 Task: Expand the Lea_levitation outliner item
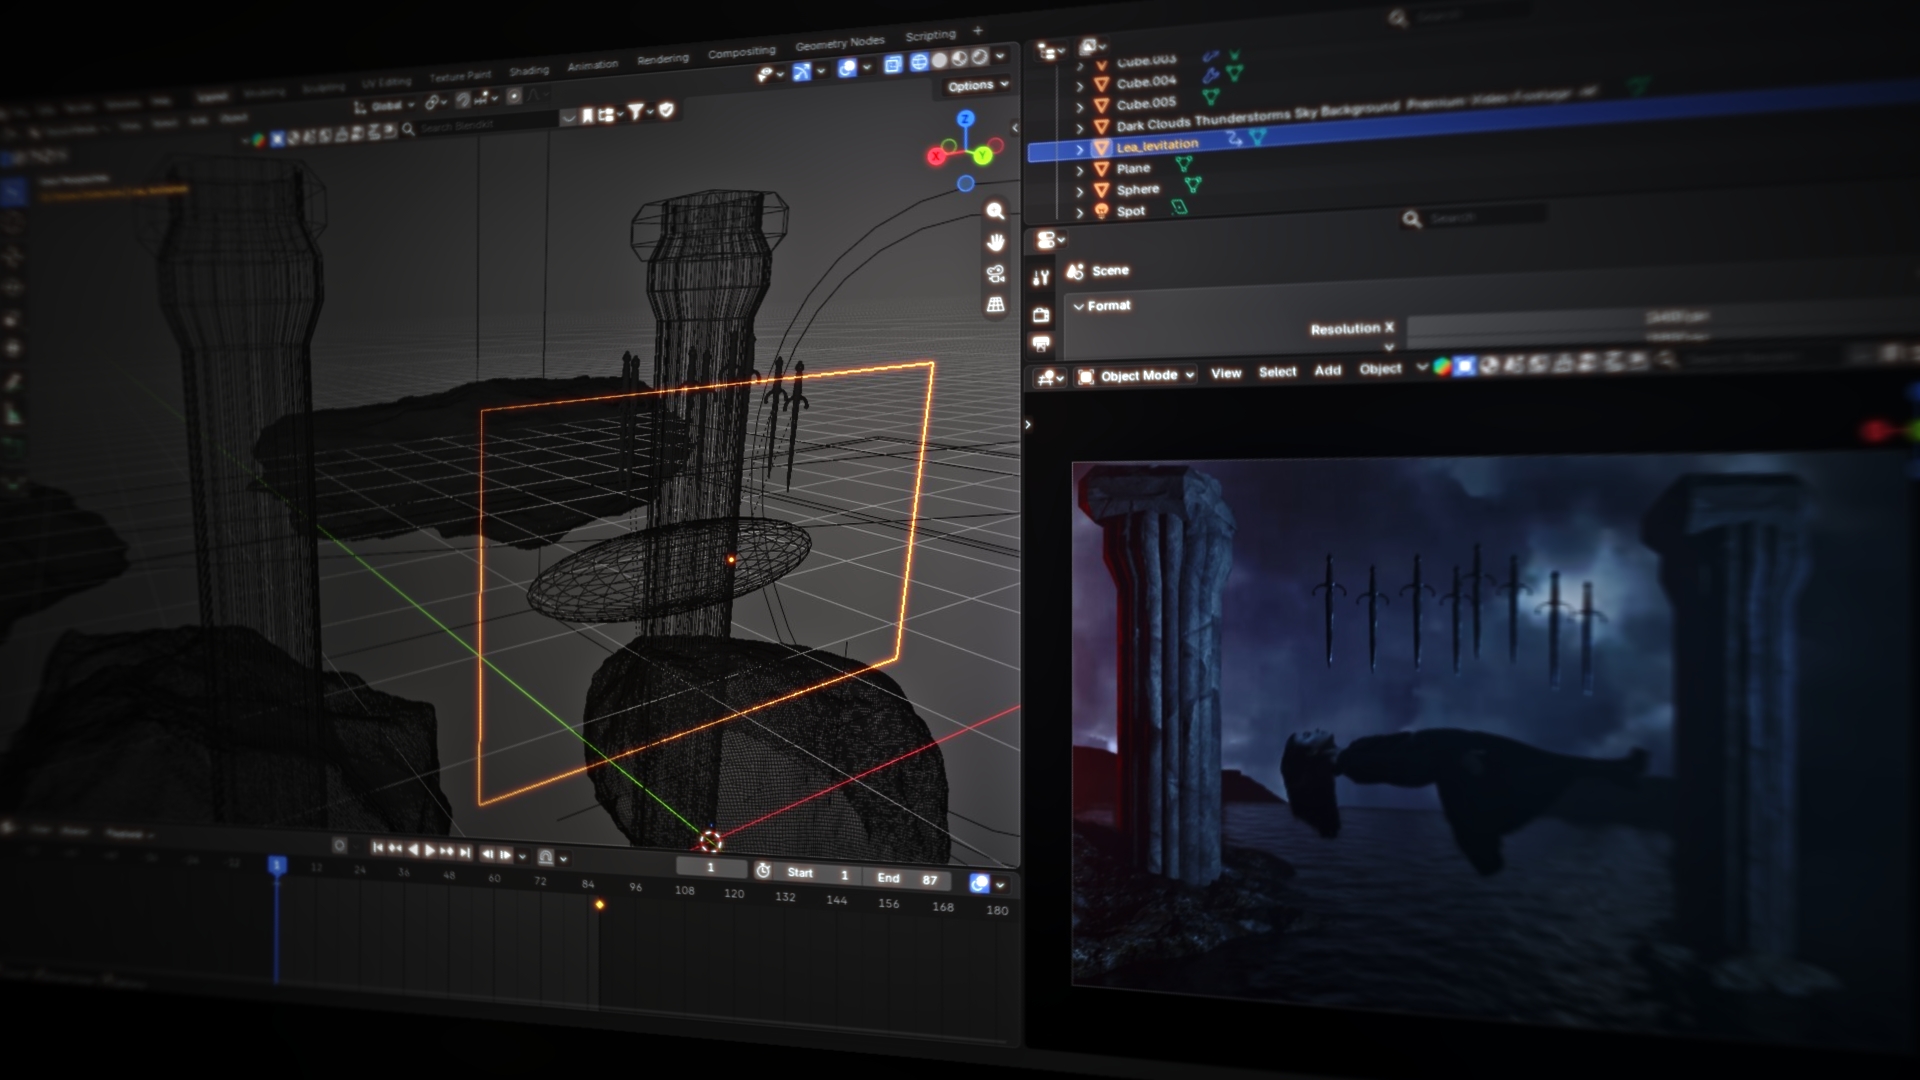[x=1080, y=149]
